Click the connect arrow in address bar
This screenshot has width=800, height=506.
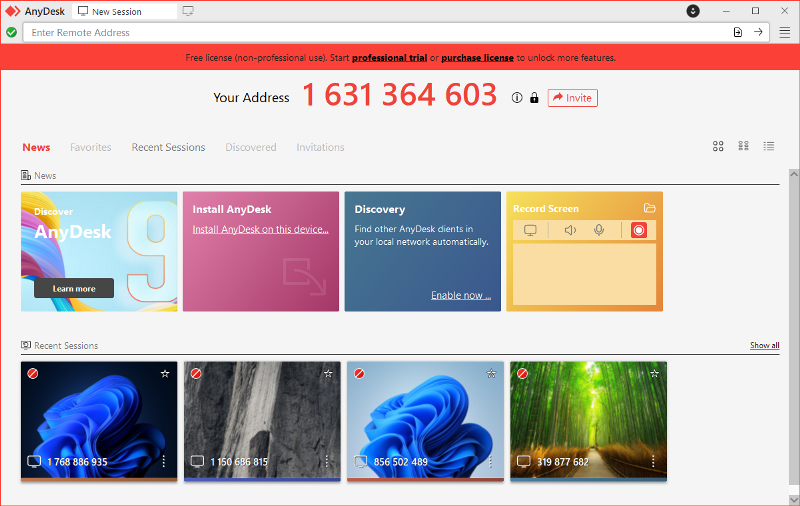758,32
